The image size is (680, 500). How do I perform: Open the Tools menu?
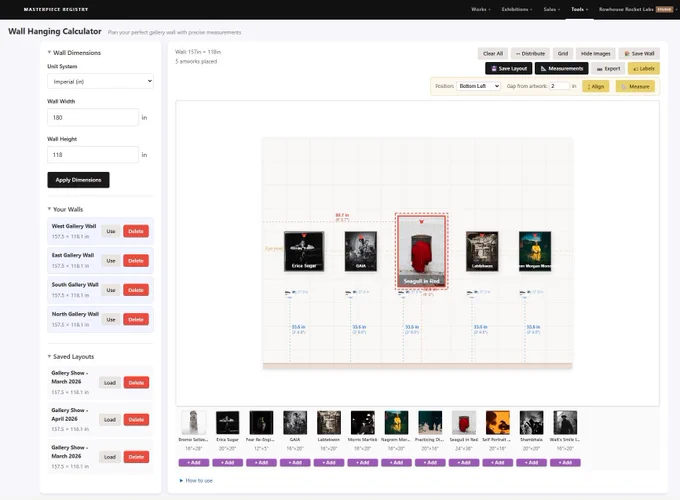pyautogui.click(x=579, y=9)
